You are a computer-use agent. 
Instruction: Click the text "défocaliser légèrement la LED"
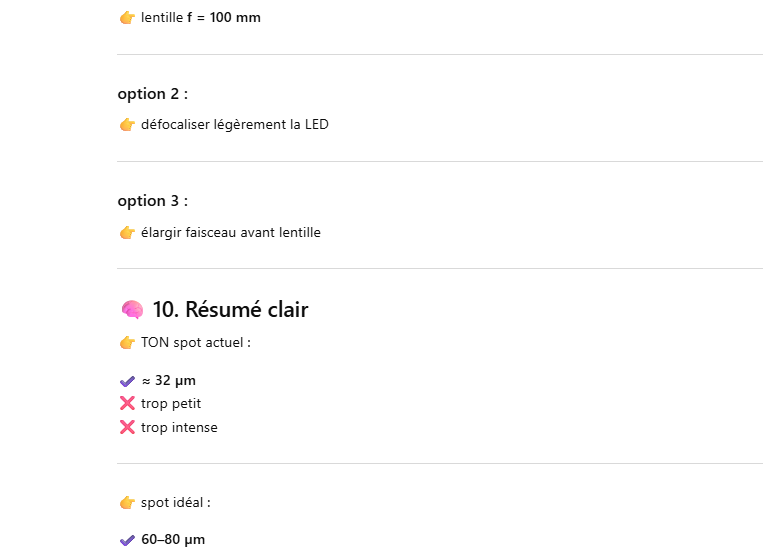[234, 125]
